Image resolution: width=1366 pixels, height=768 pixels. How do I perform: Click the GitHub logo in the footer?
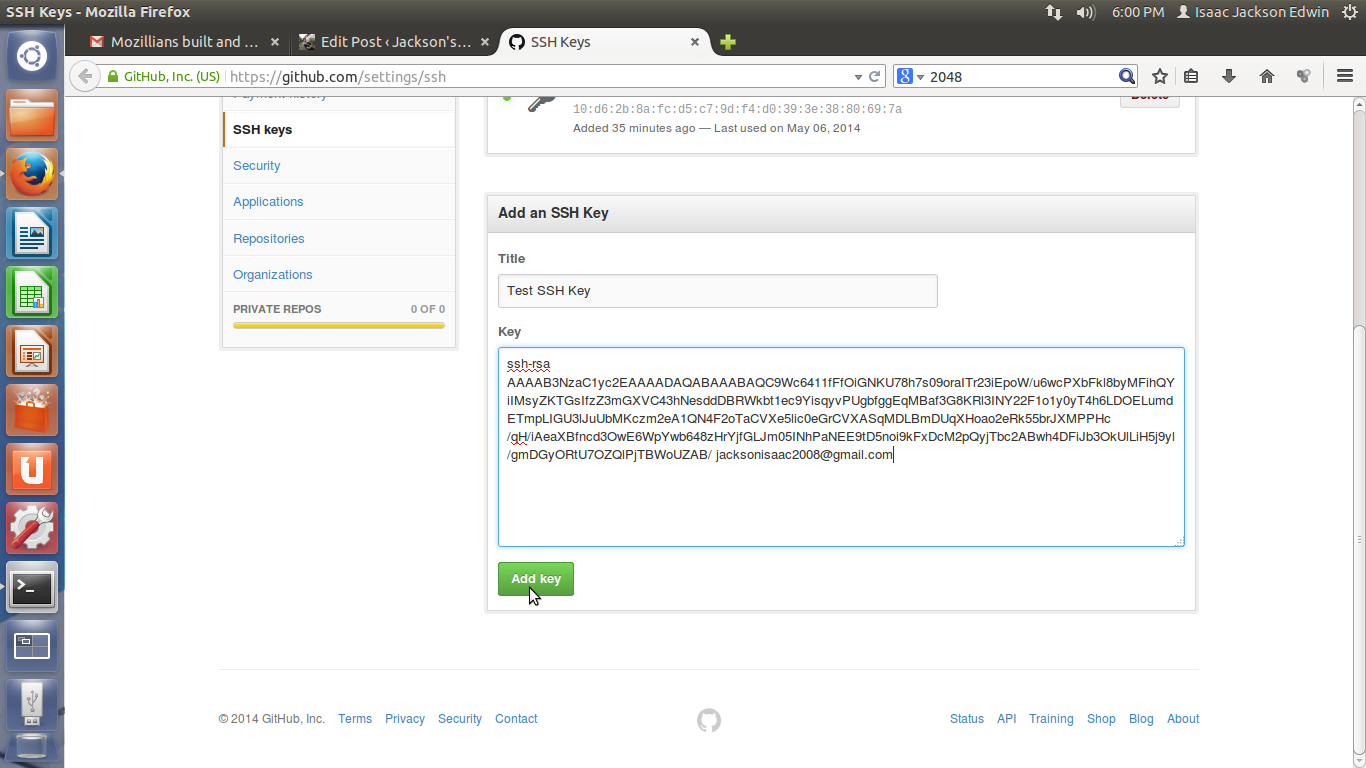709,720
